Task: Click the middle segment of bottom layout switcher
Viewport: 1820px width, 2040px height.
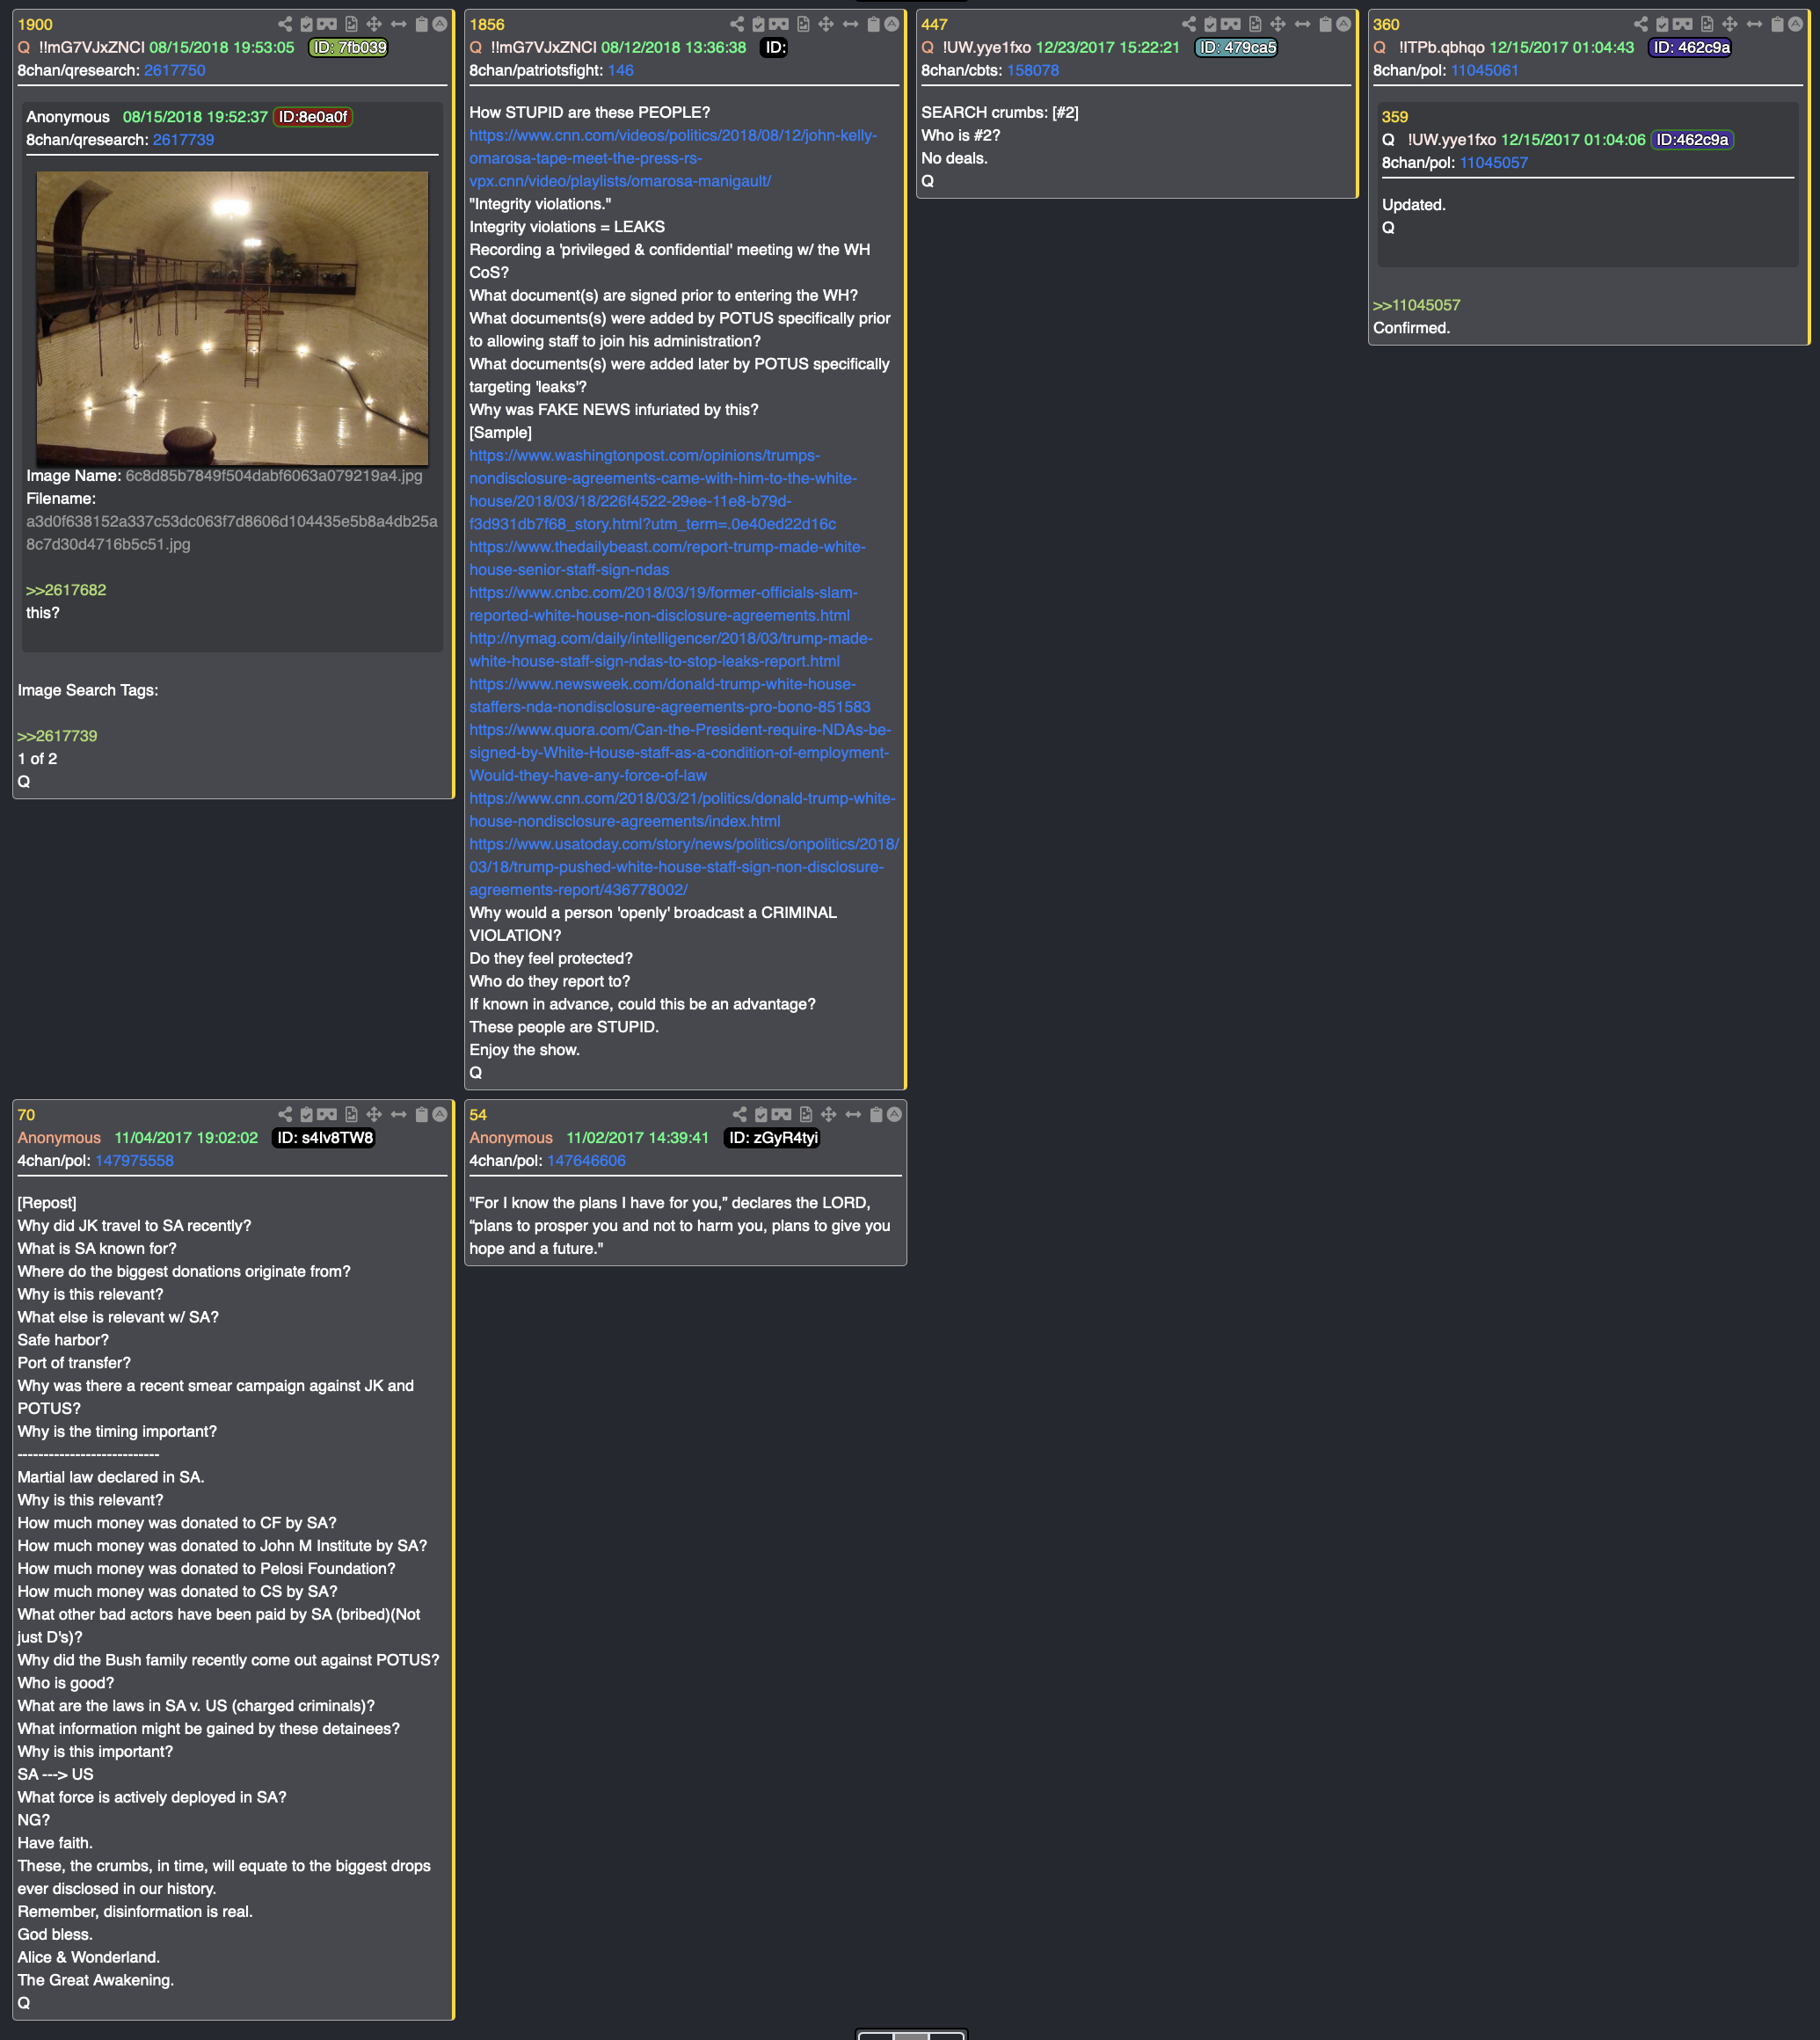Action: pos(911,2034)
